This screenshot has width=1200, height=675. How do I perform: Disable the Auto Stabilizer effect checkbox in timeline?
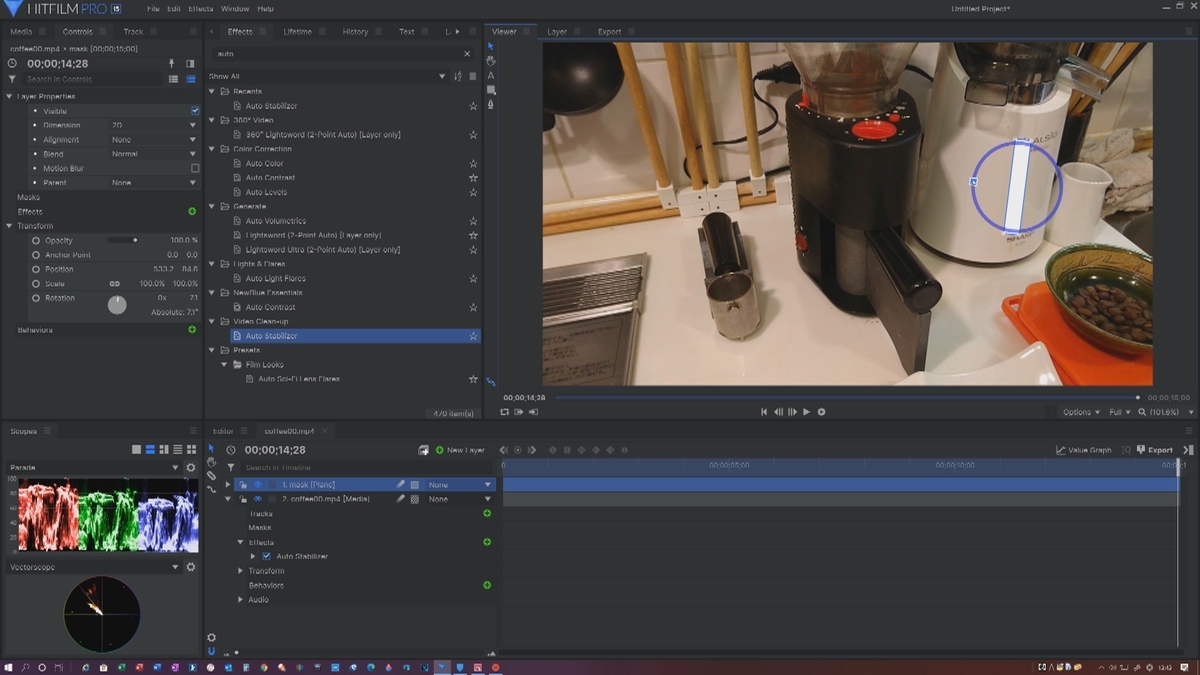(266, 556)
